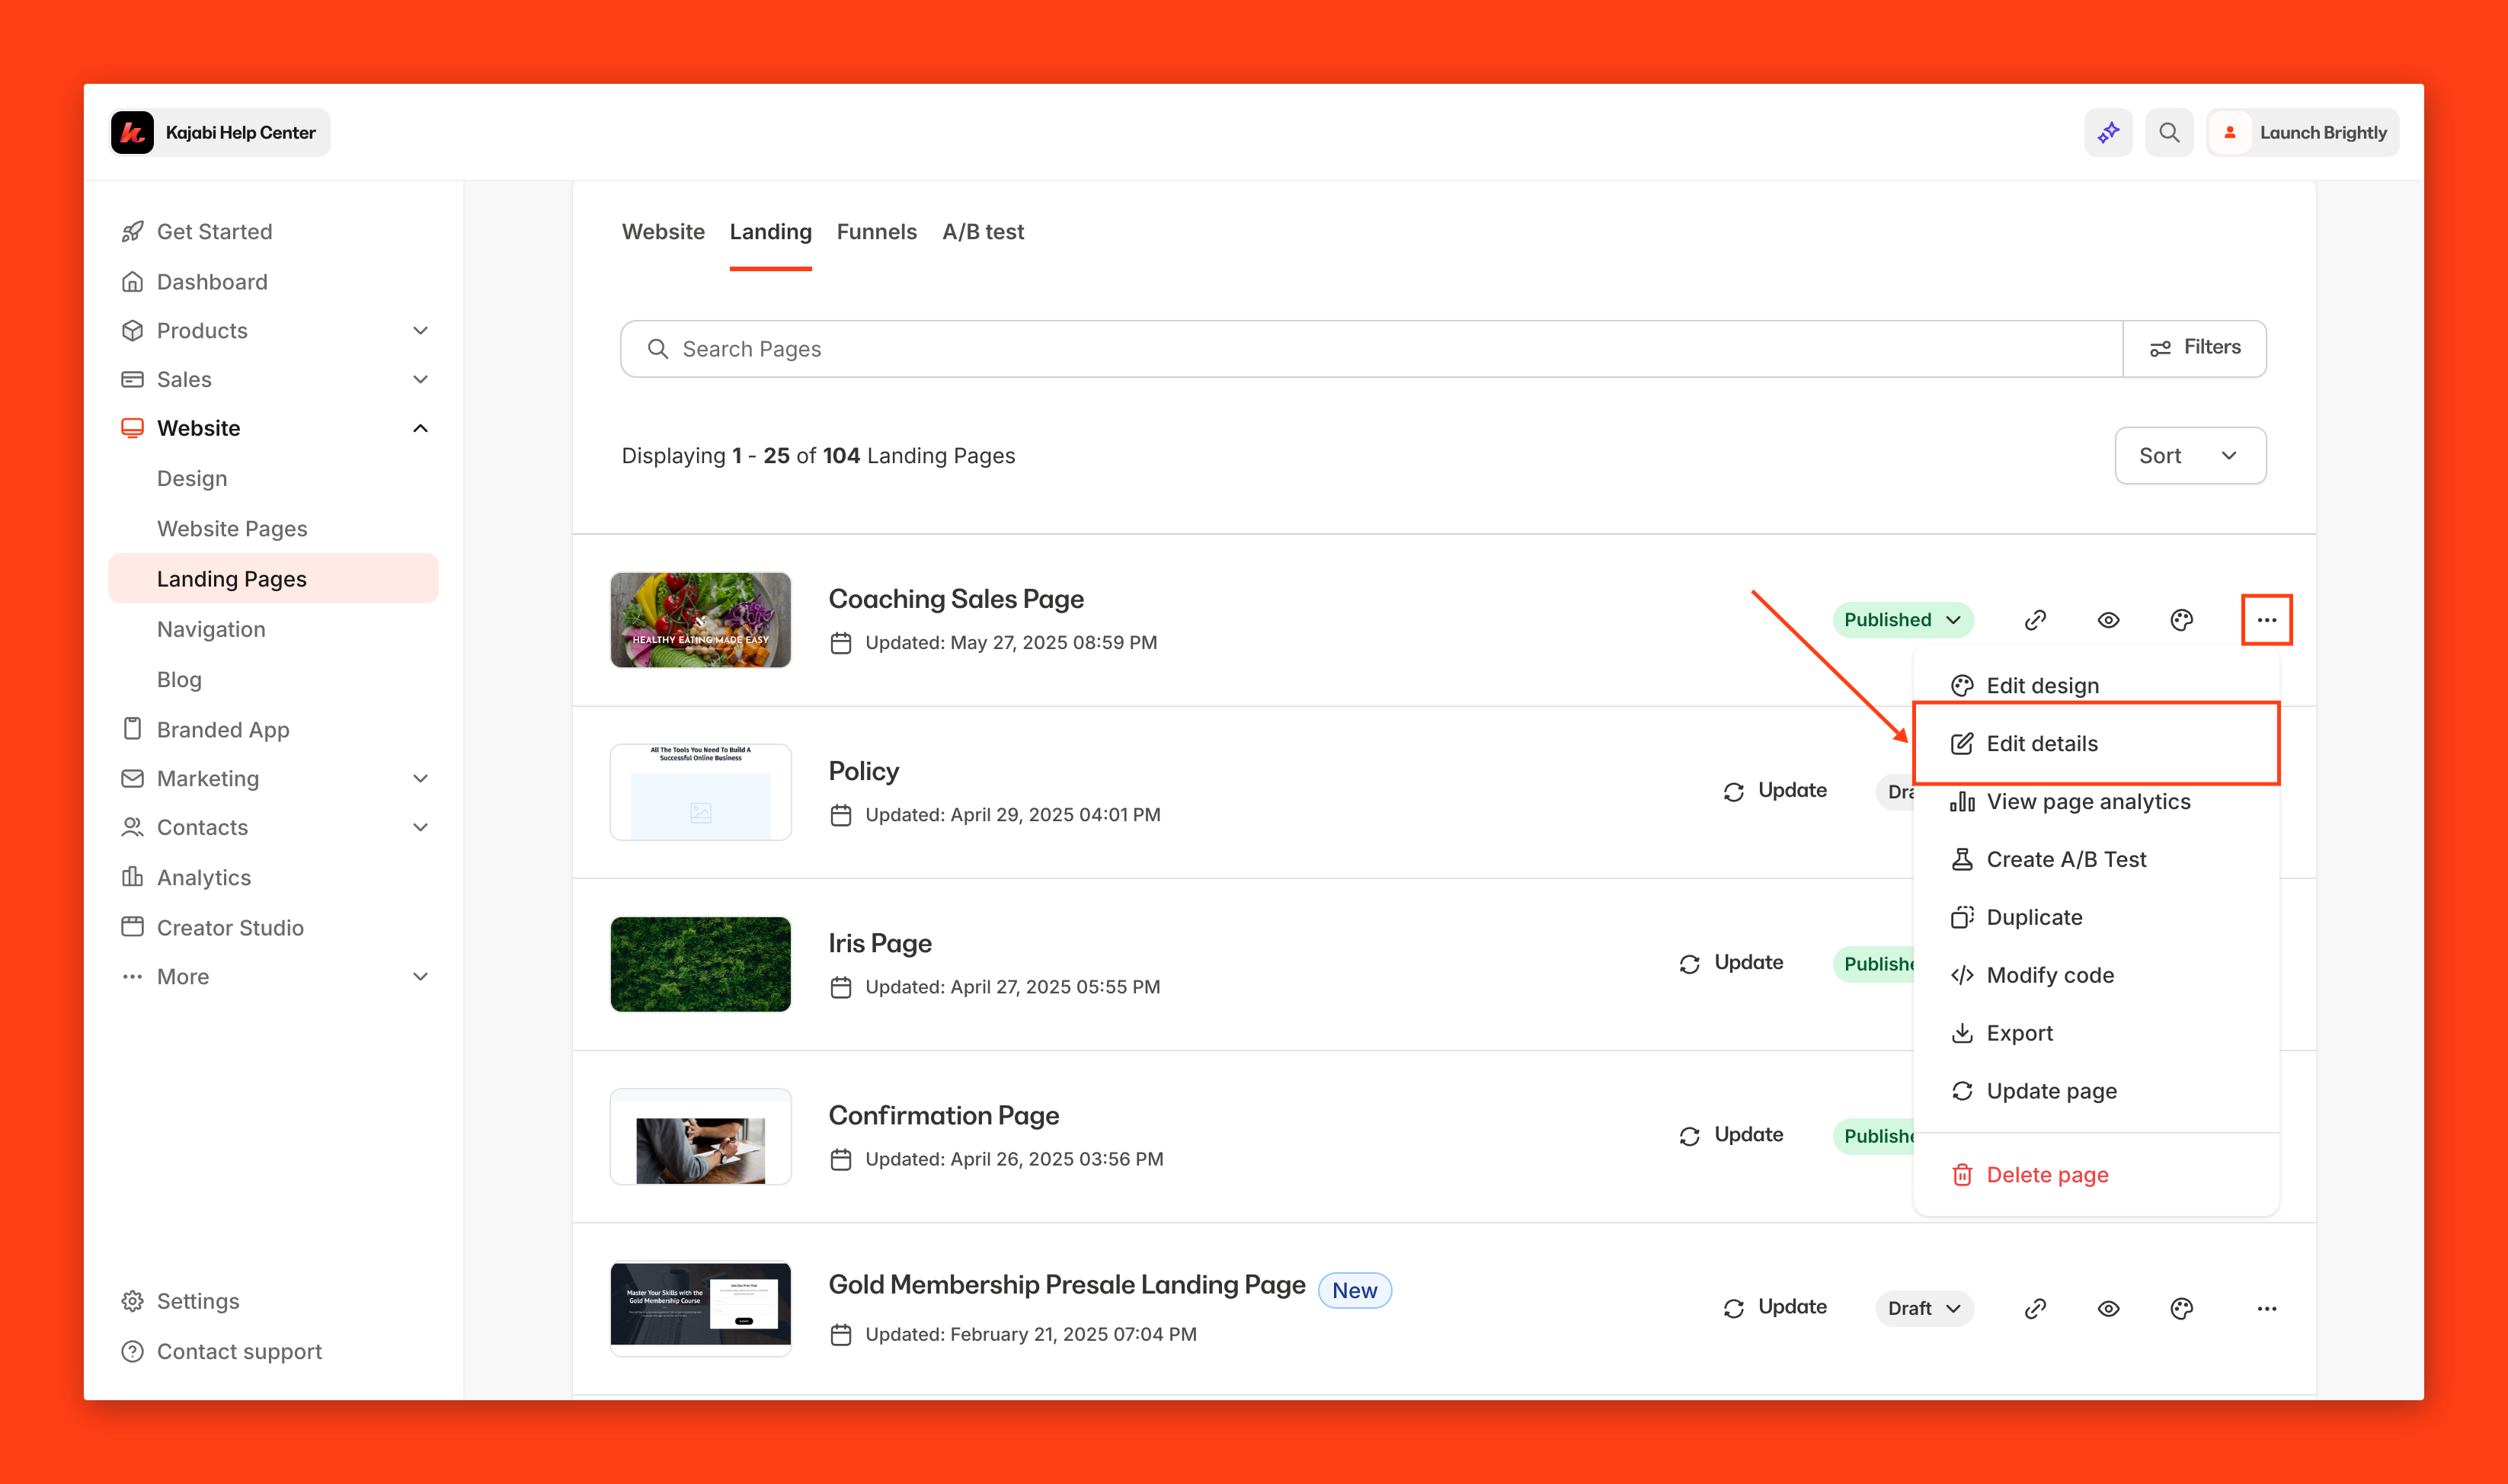Preview Coaching Sales Page with eye icon

[x=2108, y=620]
